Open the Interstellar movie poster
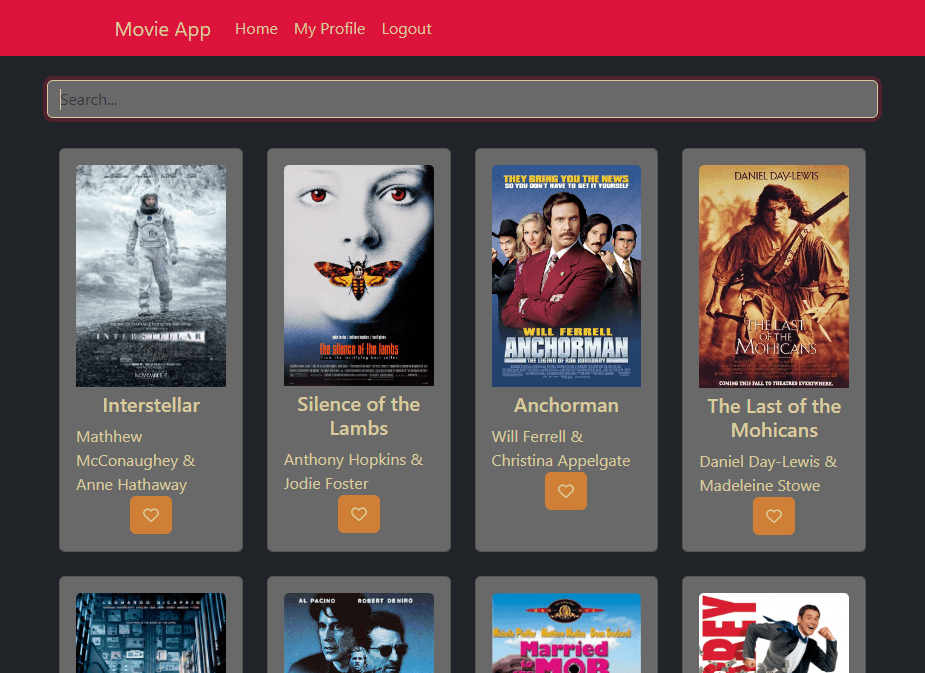Image resolution: width=925 pixels, height=673 pixels. coord(151,276)
